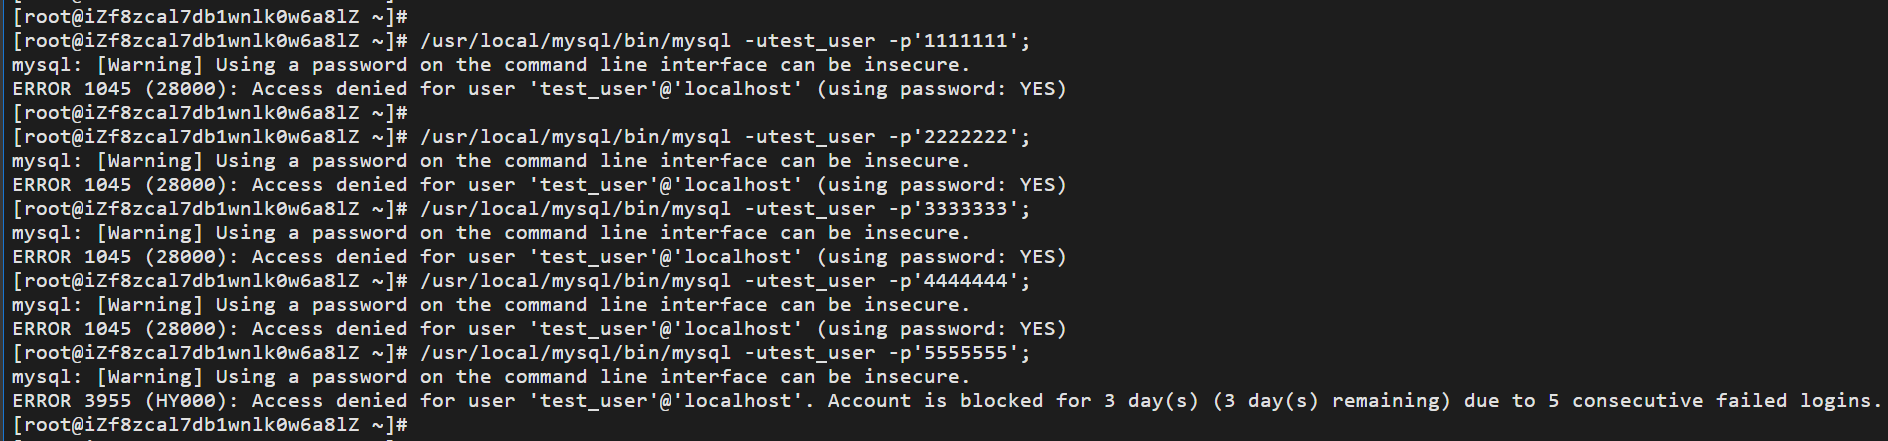
Task: Click the topmost empty shell prompt line
Action: pos(210,17)
